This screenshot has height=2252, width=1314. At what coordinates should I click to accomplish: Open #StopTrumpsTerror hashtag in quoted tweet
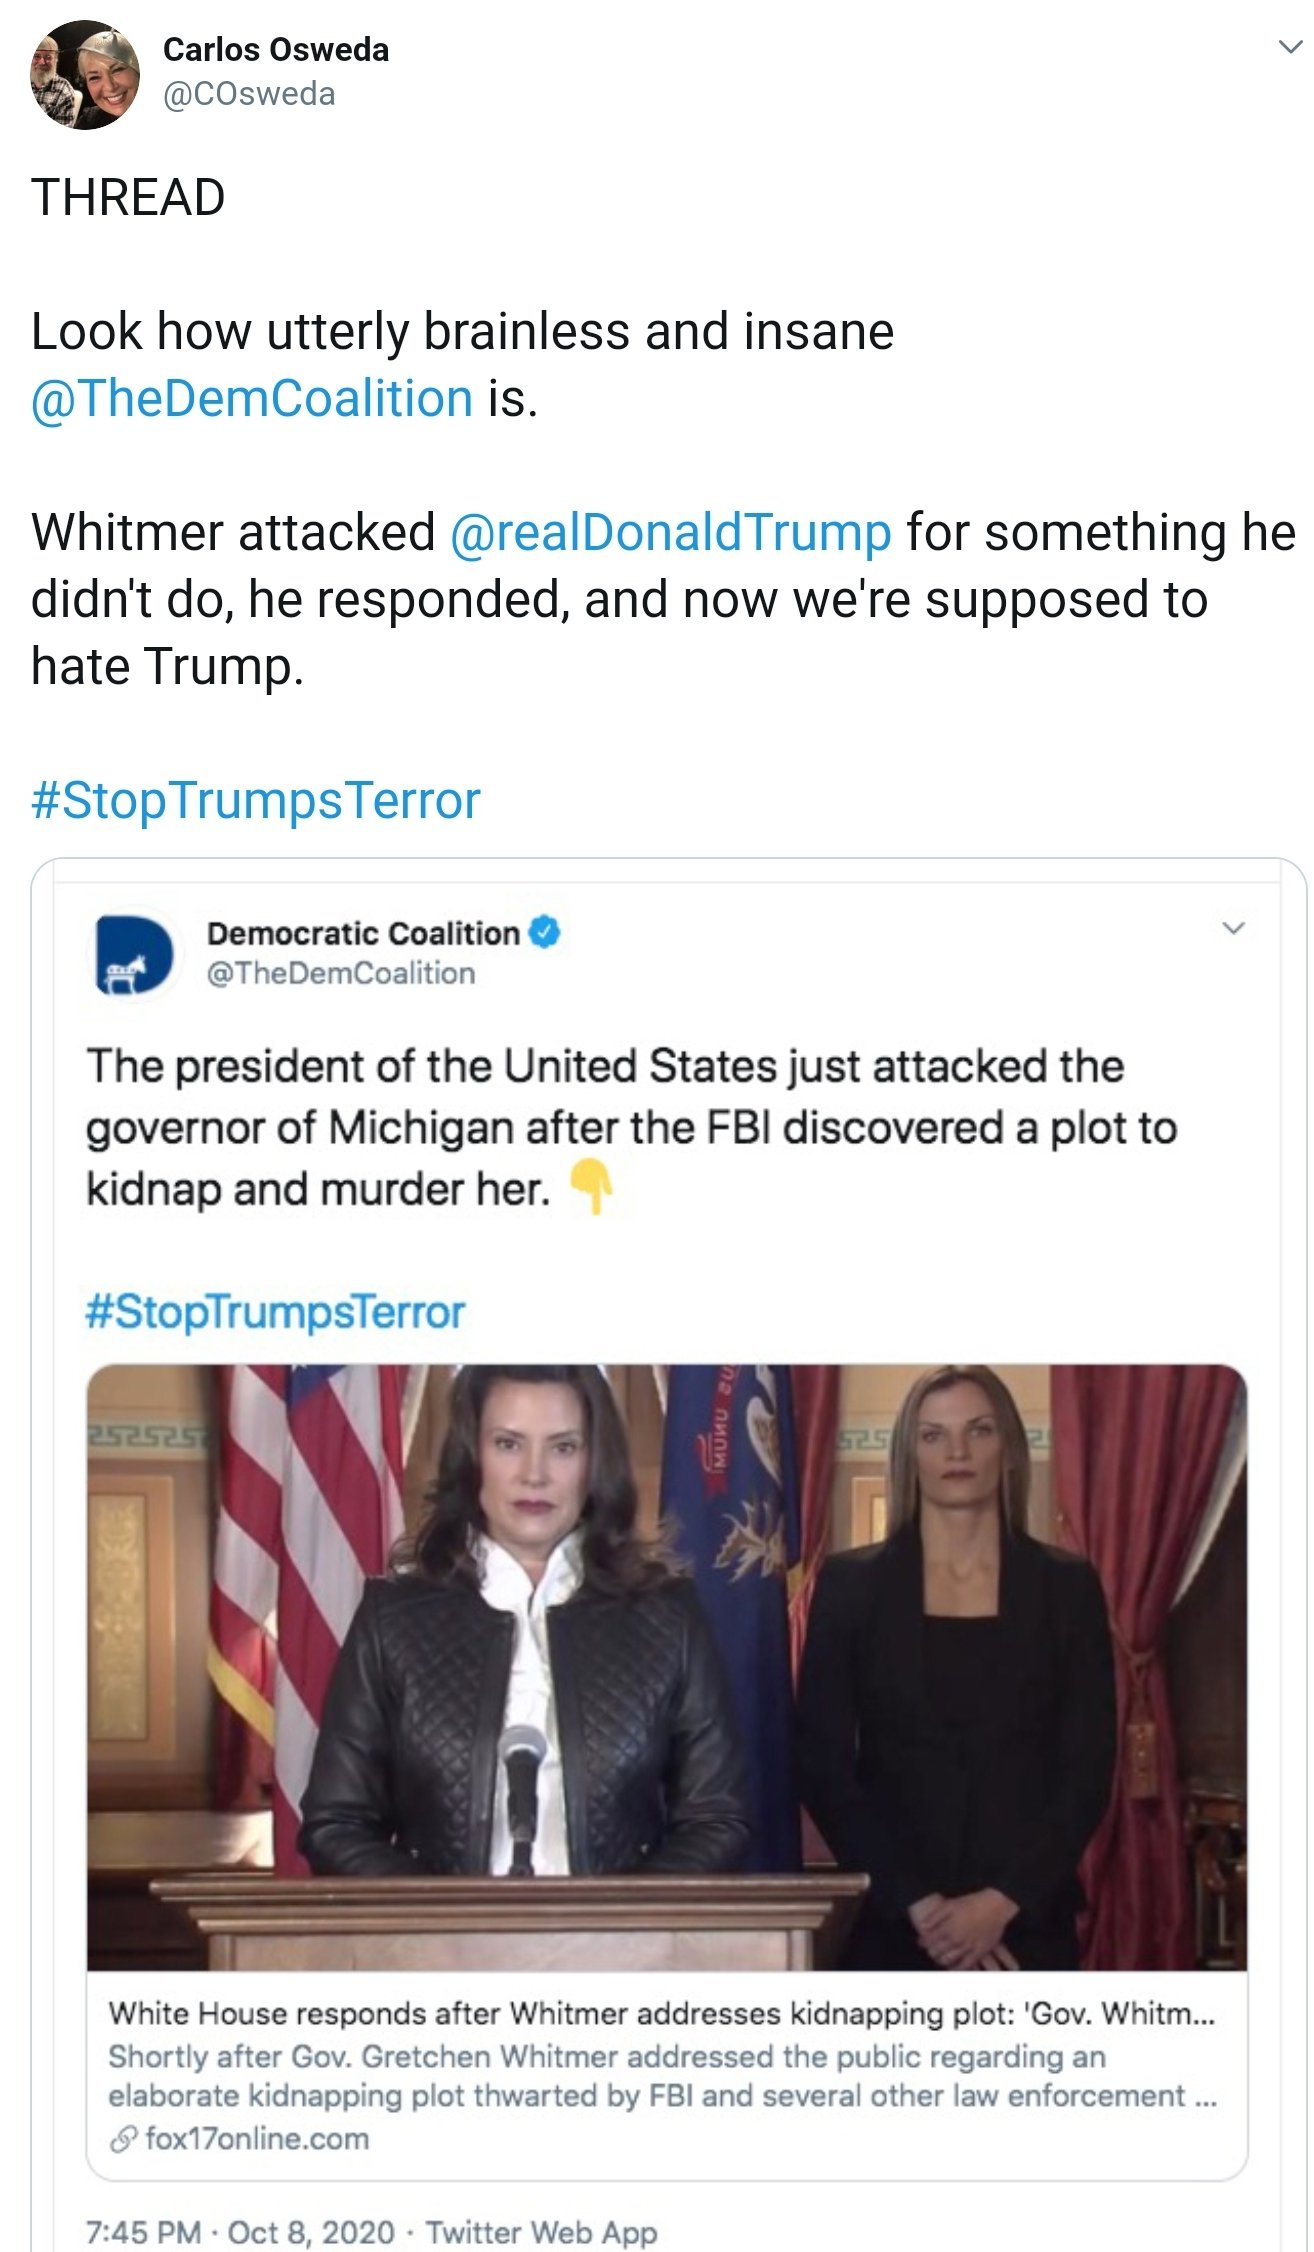[x=276, y=1311]
